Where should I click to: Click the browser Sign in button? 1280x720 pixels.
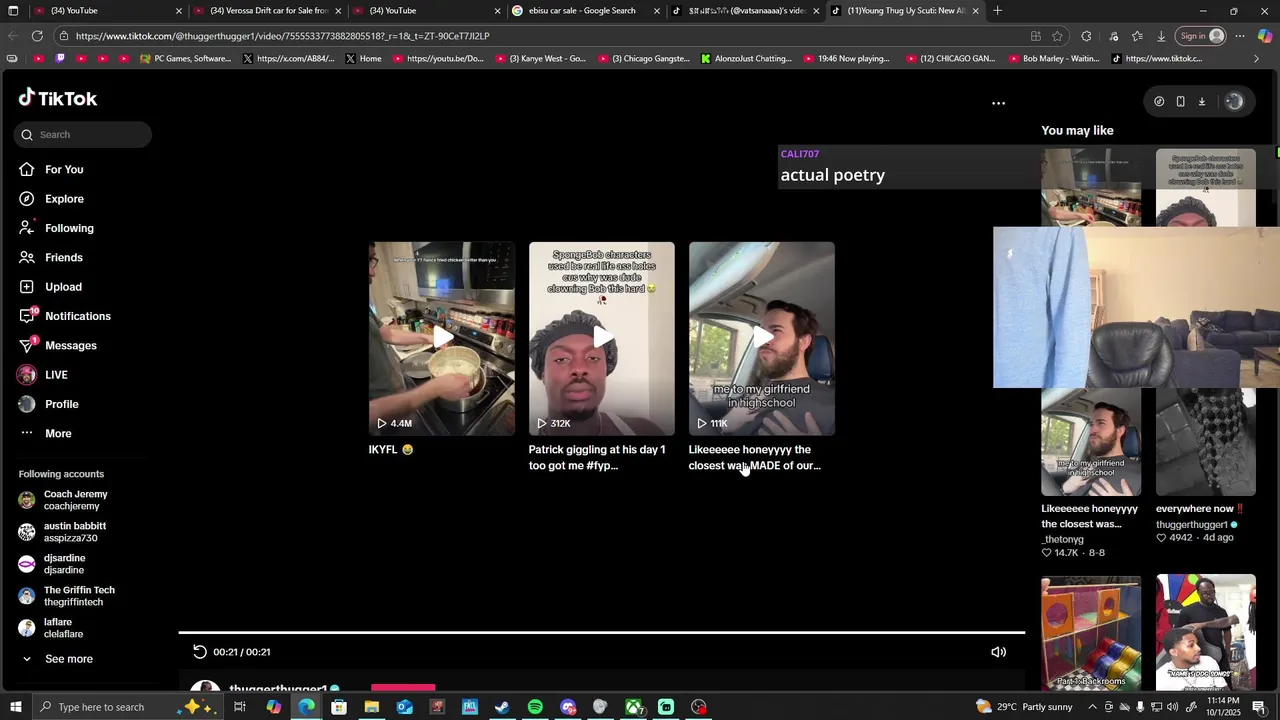coord(1201,36)
